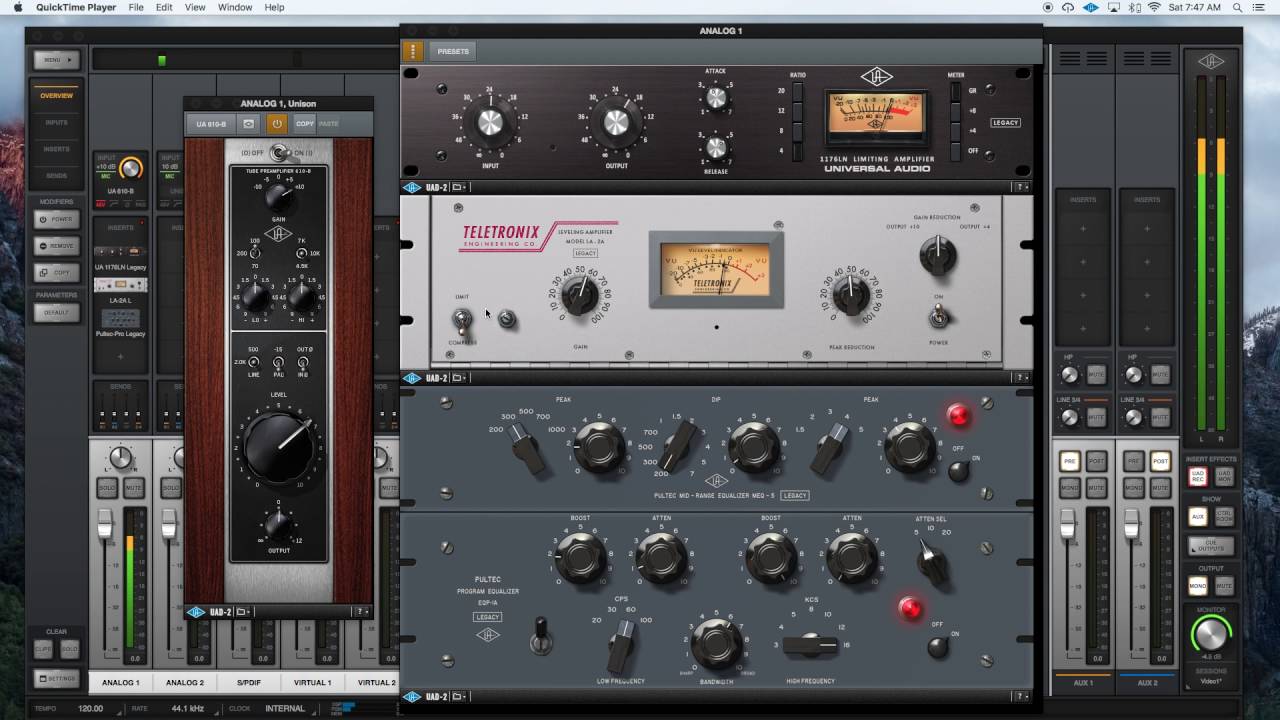Toggle UAD REC insert effects
The width and height of the screenshot is (1280, 720).
[1197, 477]
